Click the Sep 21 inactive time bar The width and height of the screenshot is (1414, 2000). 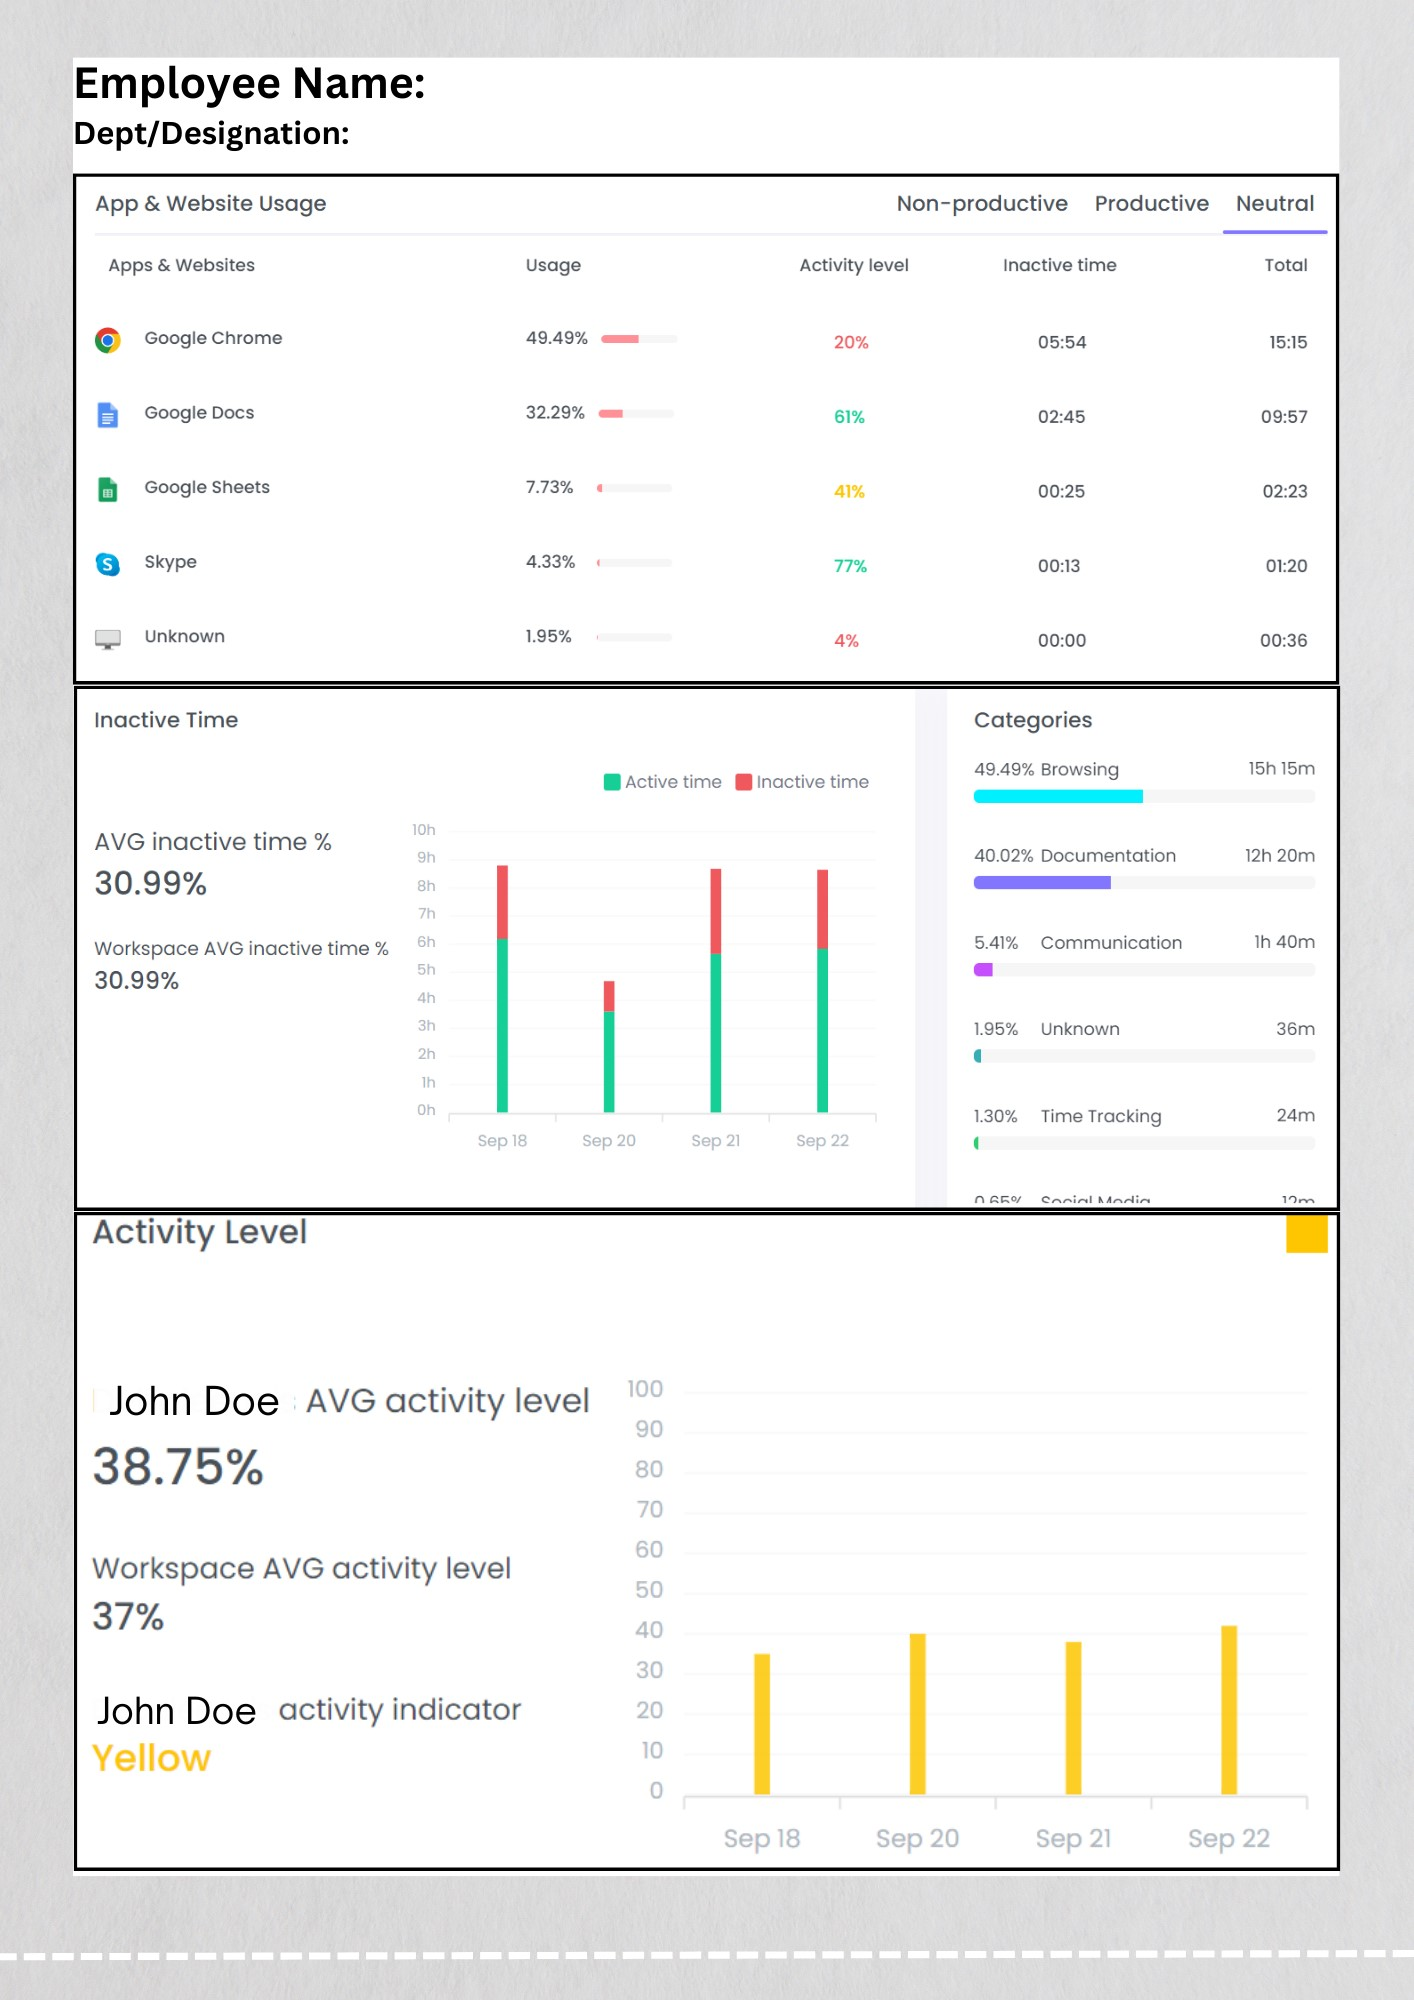click(x=716, y=911)
